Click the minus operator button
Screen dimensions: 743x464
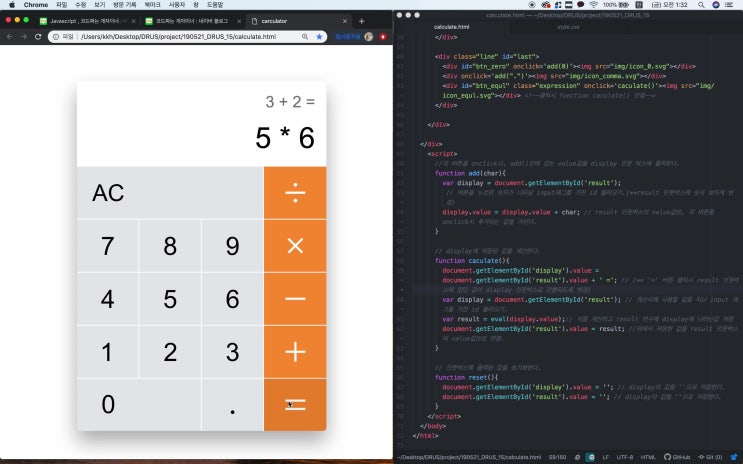click(x=295, y=299)
